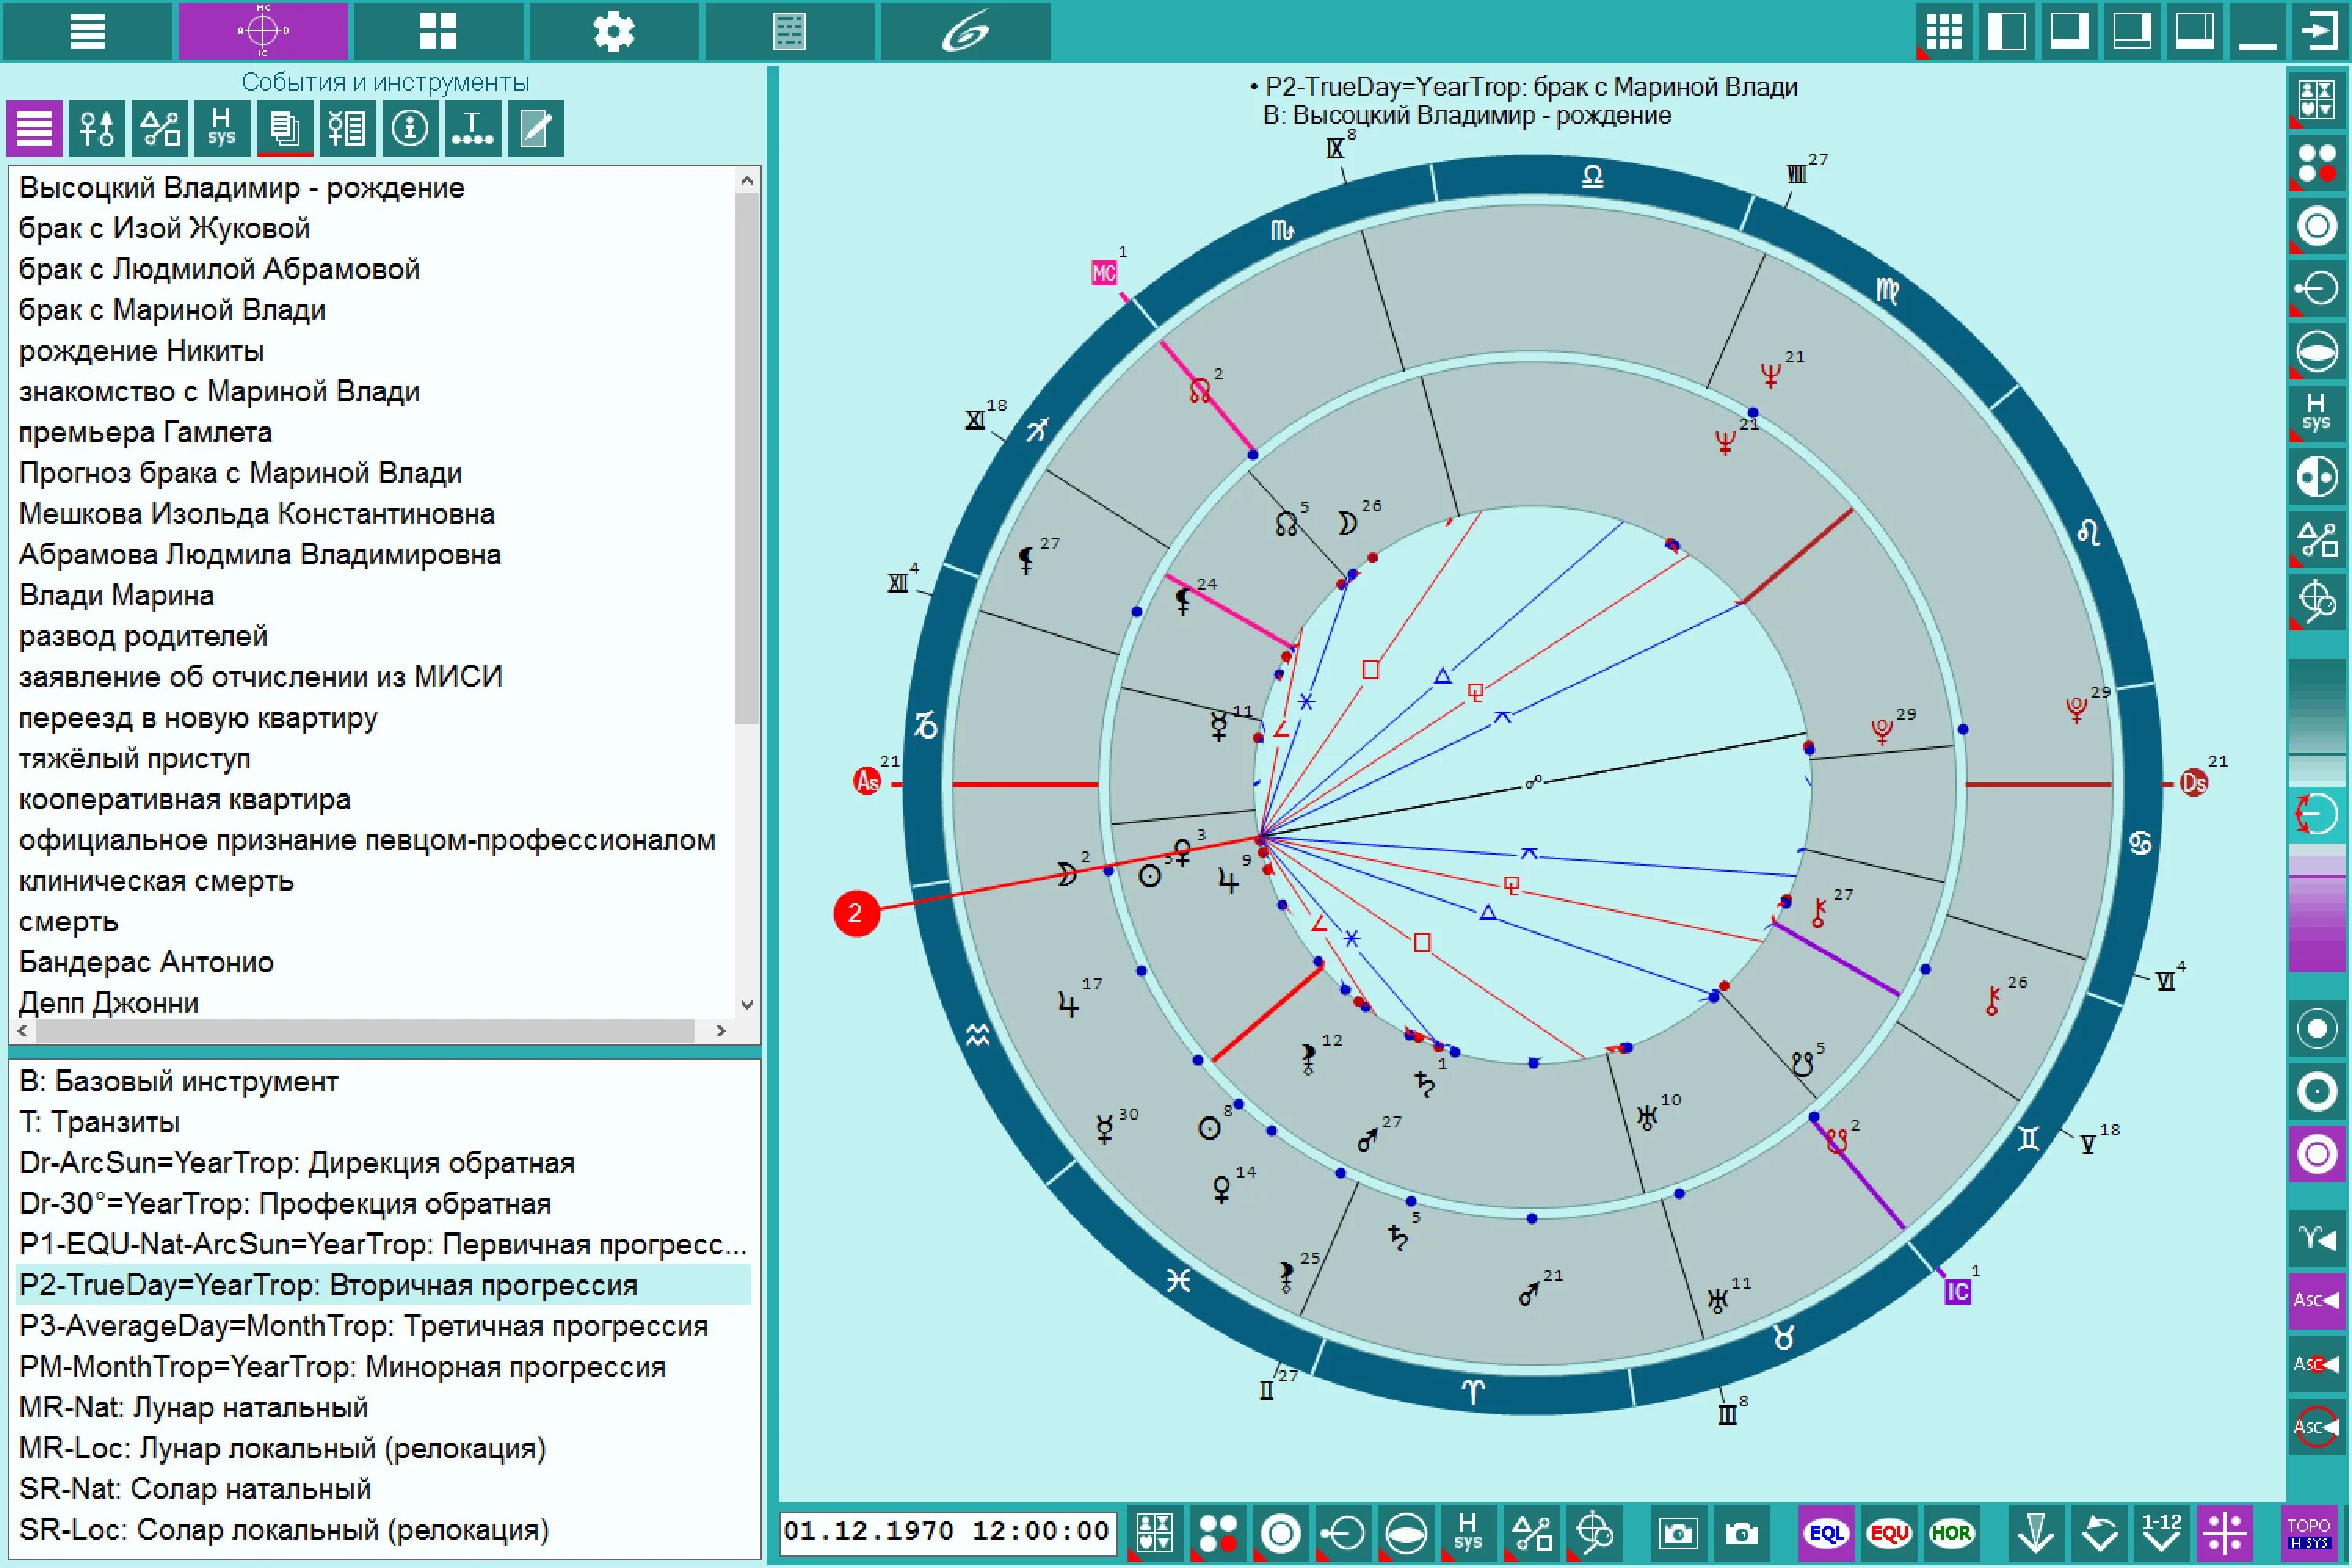Click the info circle tool in the events toolbar
Viewport: 2352px width, 1568px height.
410,128
